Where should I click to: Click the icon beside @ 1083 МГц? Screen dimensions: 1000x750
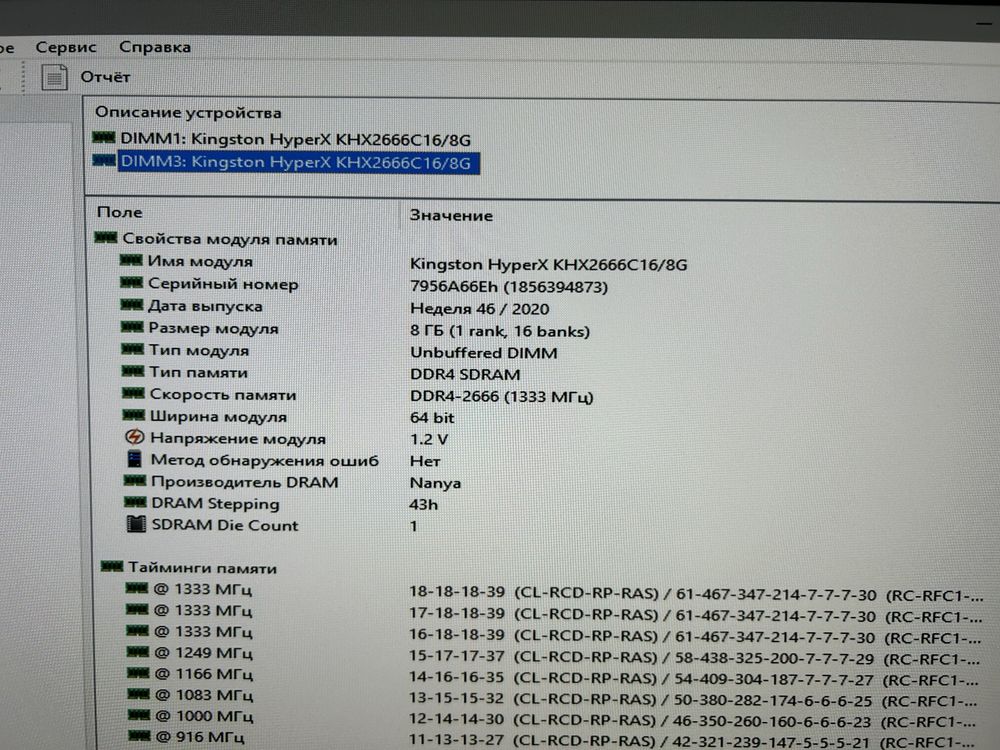coord(138,693)
